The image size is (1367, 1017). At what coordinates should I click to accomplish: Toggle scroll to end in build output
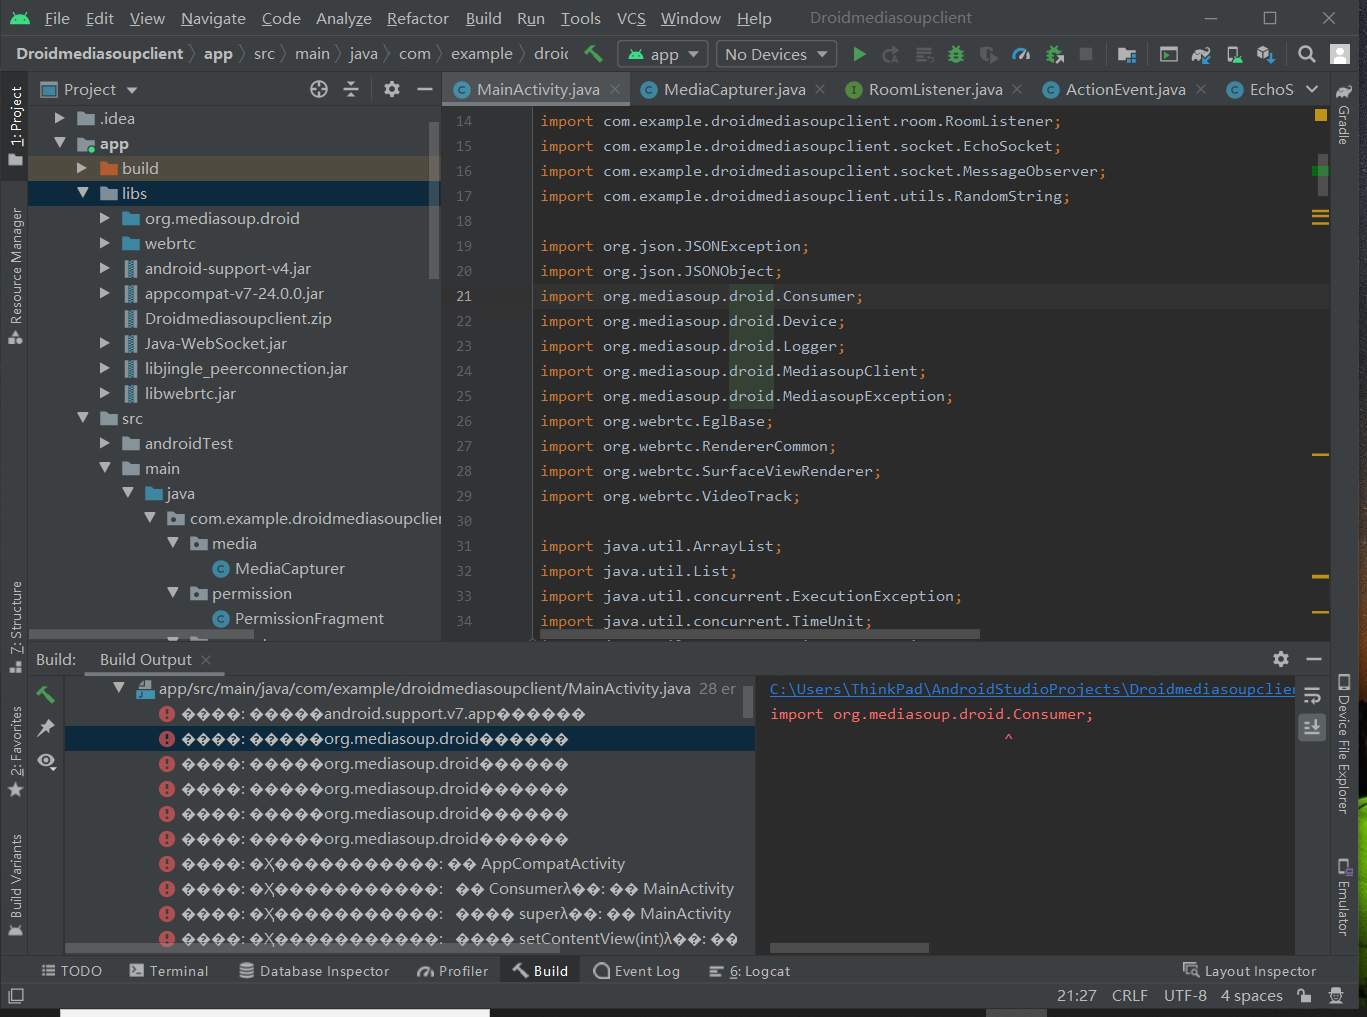(1312, 728)
